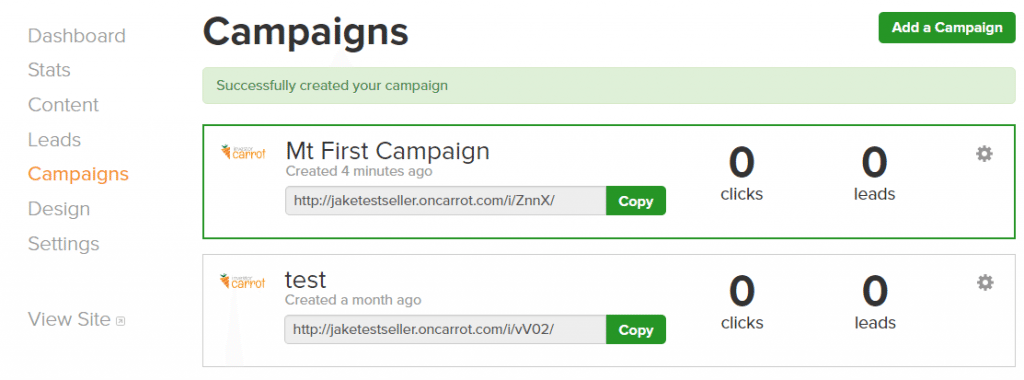Go to Dashboard in the sidebar
1024x380 pixels.
coord(76,36)
